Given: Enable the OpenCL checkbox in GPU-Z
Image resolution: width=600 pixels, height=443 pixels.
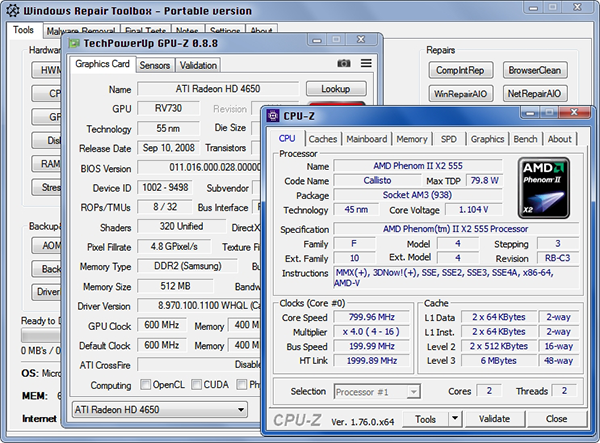Looking at the screenshot, I should [145, 384].
